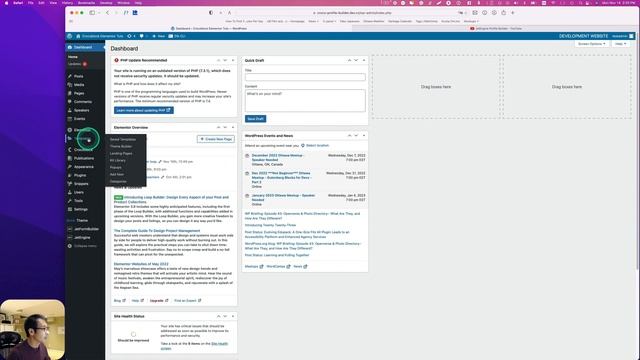Viewport: 640px width, 360px height.
Task: Select Popups in the flyout submenu
Action: pos(116,167)
